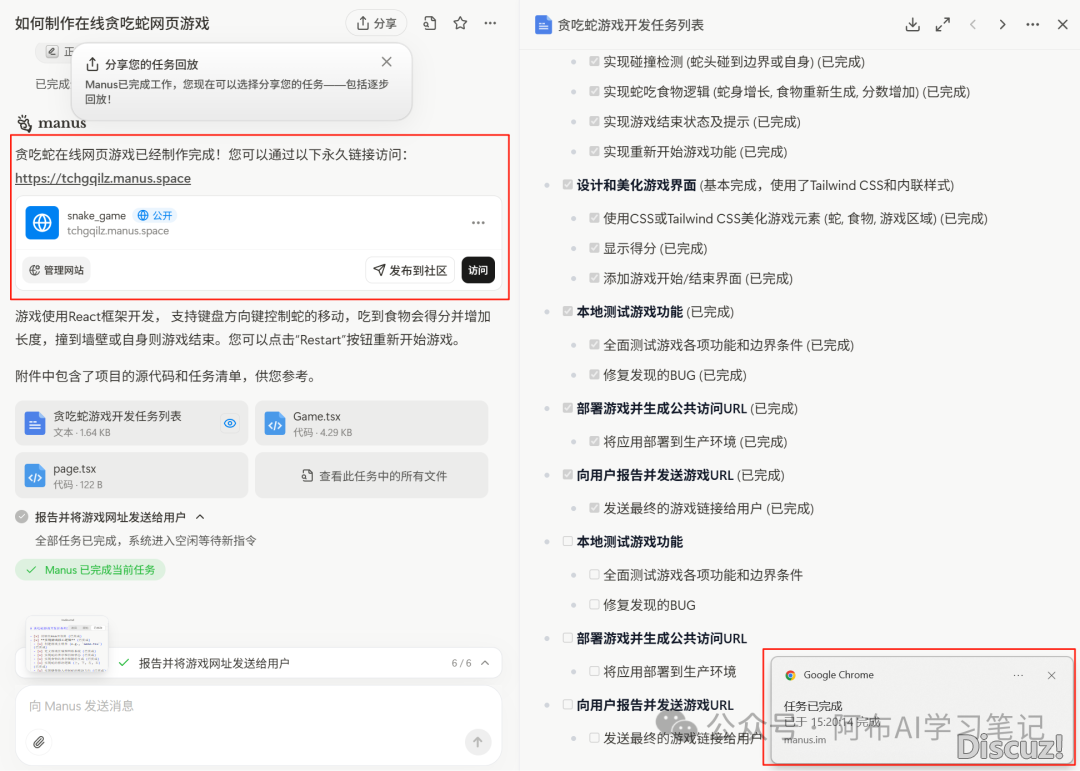1080x771 pixels.
Task: Open options menu on Google Chrome notification
Action: pos(1018,675)
